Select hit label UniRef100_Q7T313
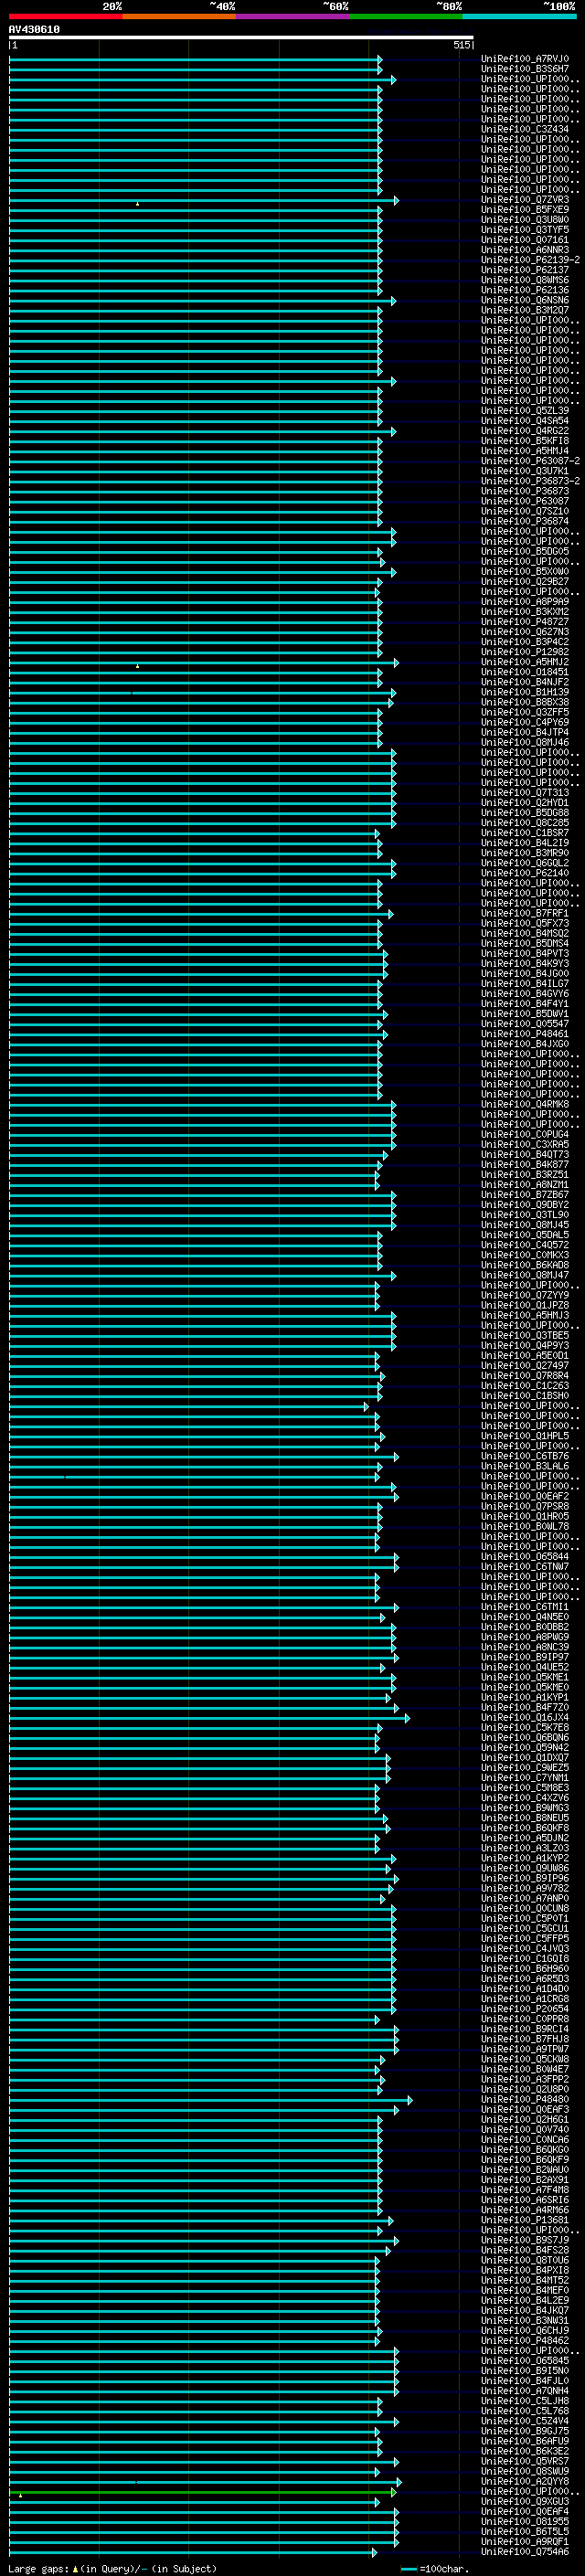This screenshot has width=585, height=2576. pos(525,793)
